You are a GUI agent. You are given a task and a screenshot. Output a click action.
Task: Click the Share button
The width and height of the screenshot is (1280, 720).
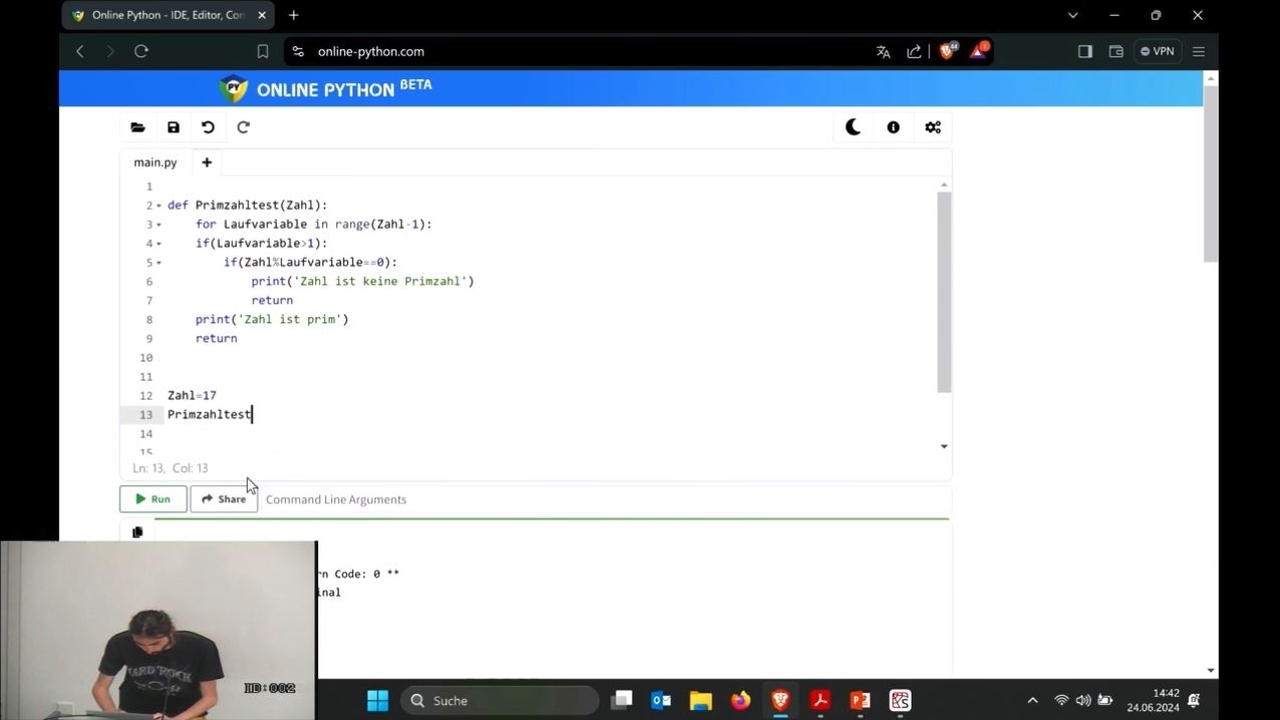click(223, 499)
